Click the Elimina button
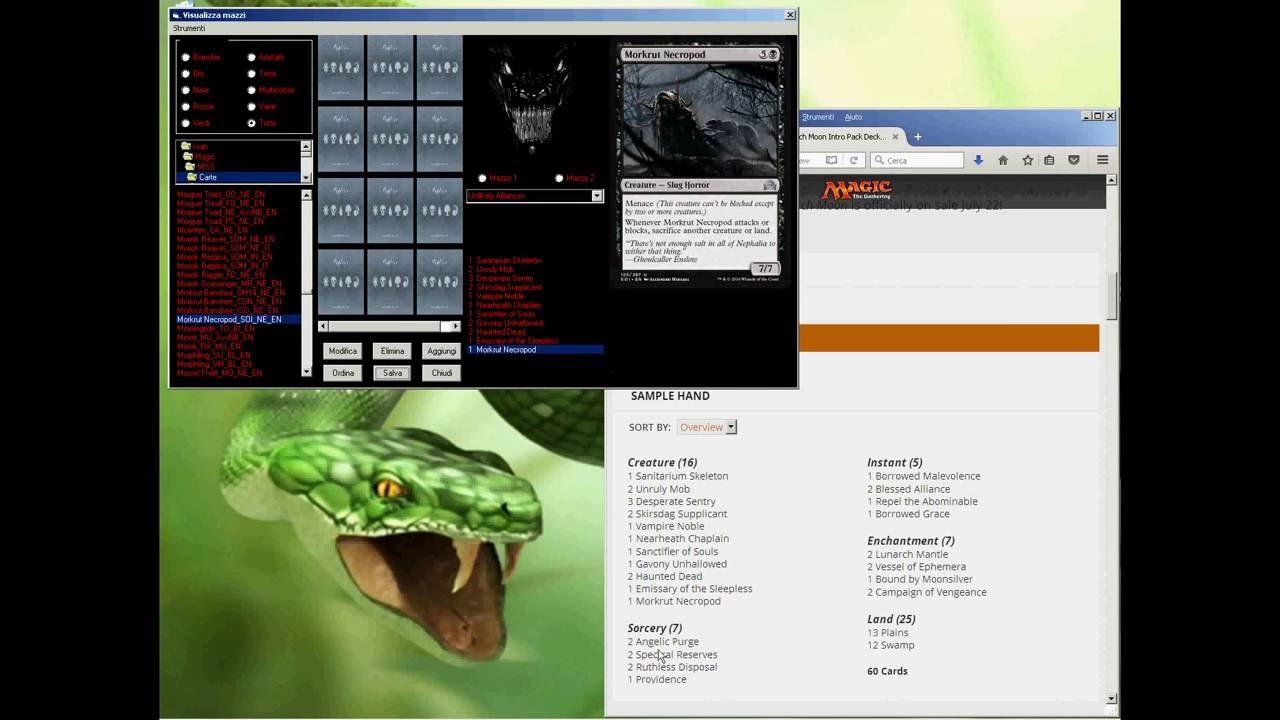The height and width of the screenshot is (720, 1280). pos(392,351)
